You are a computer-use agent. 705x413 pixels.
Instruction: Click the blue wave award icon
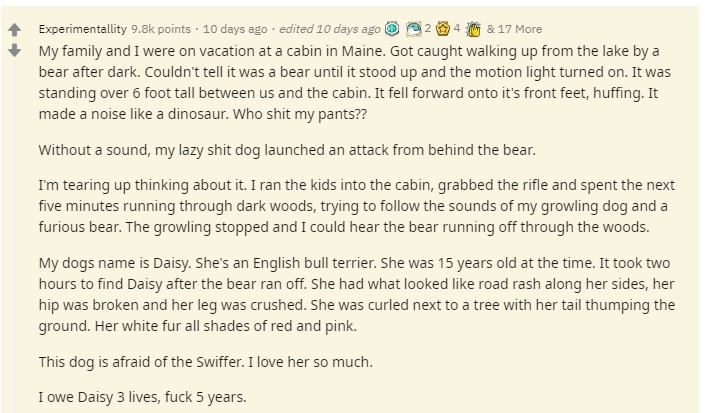coord(413,29)
